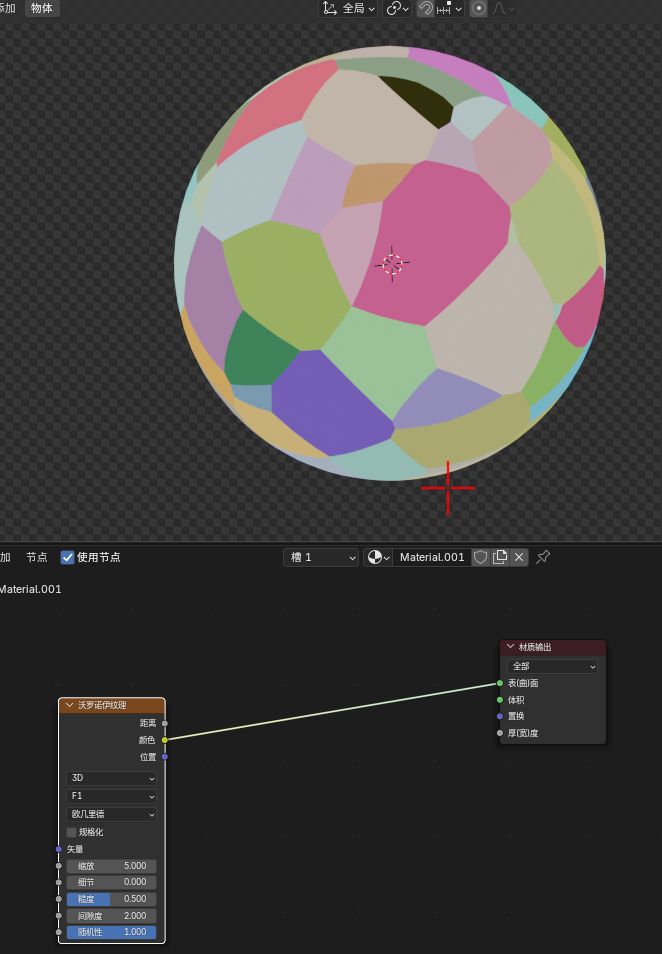
Task: Unlink Material.001 with the X icon
Action: point(519,557)
